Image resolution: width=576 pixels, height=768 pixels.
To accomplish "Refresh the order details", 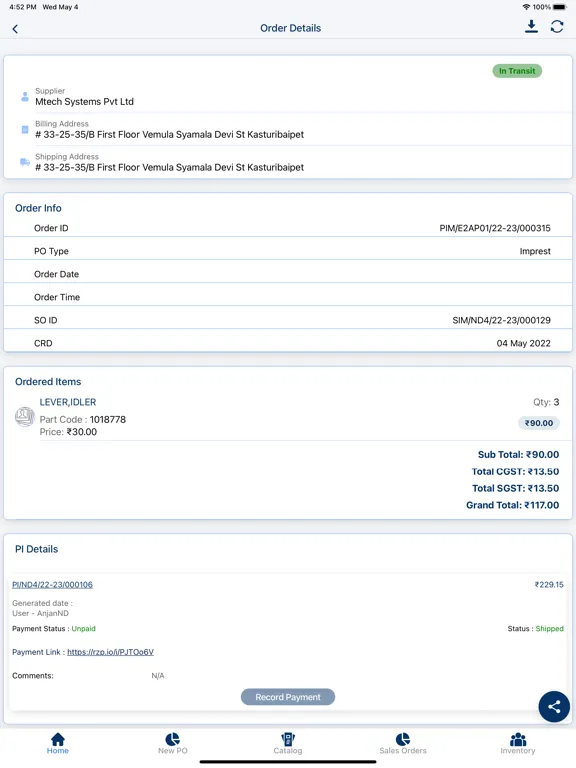I will pyautogui.click(x=557, y=26).
